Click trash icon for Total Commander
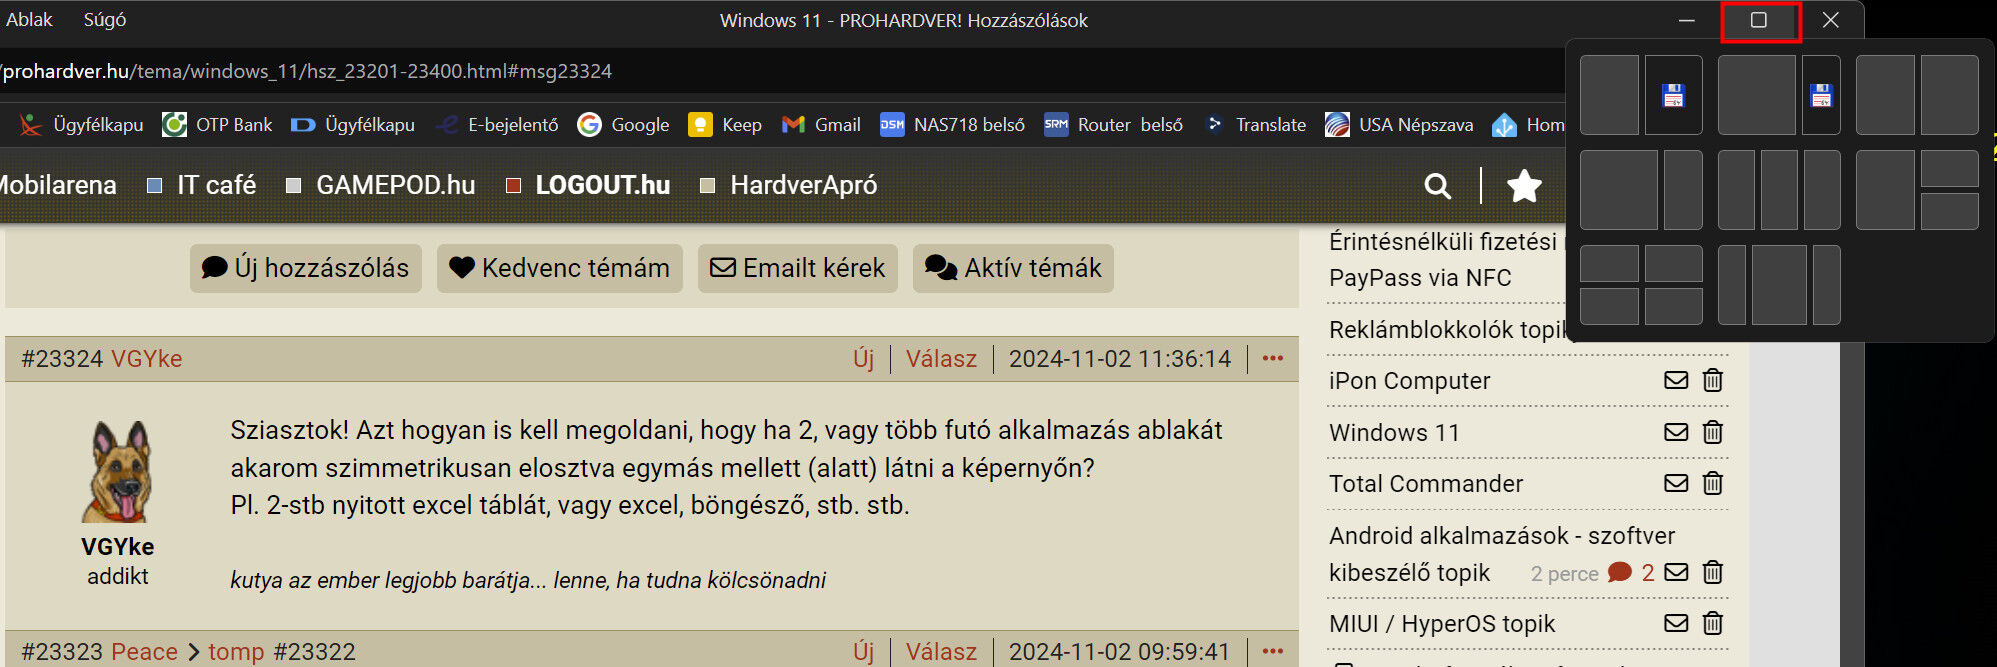The image size is (1997, 667). [x=1713, y=483]
